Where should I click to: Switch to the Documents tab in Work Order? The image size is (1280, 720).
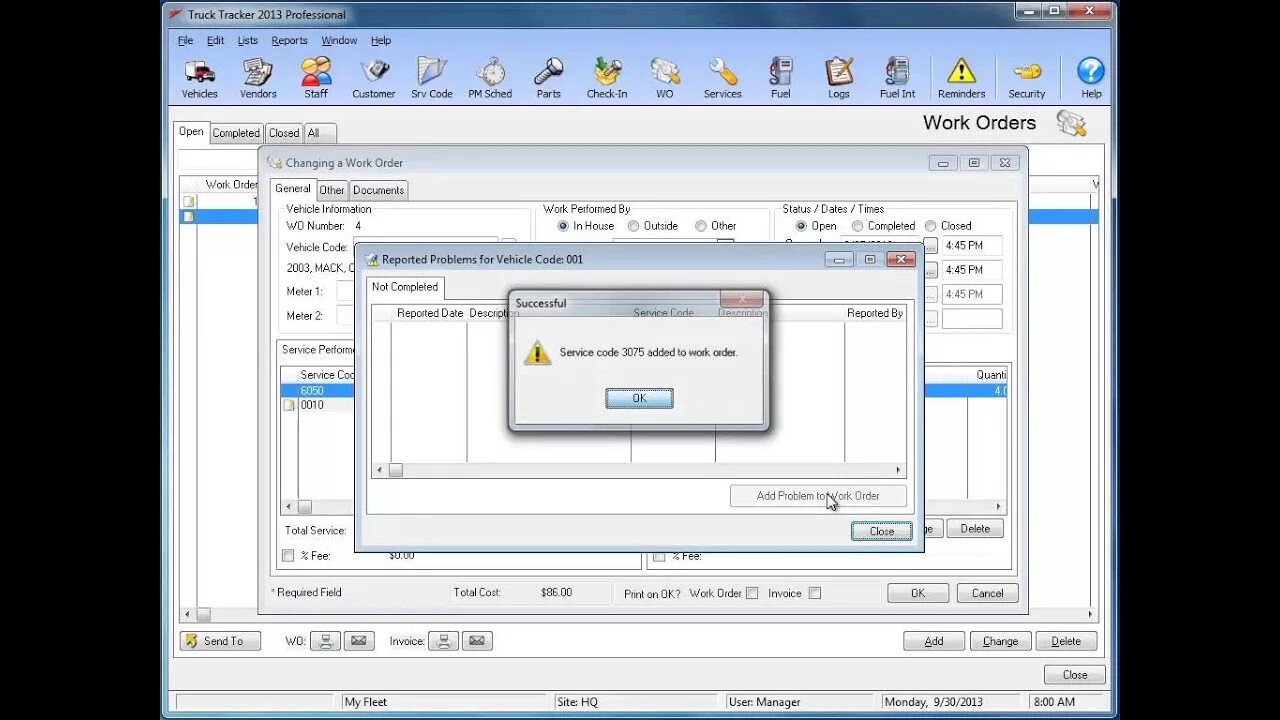click(x=378, y=190)
